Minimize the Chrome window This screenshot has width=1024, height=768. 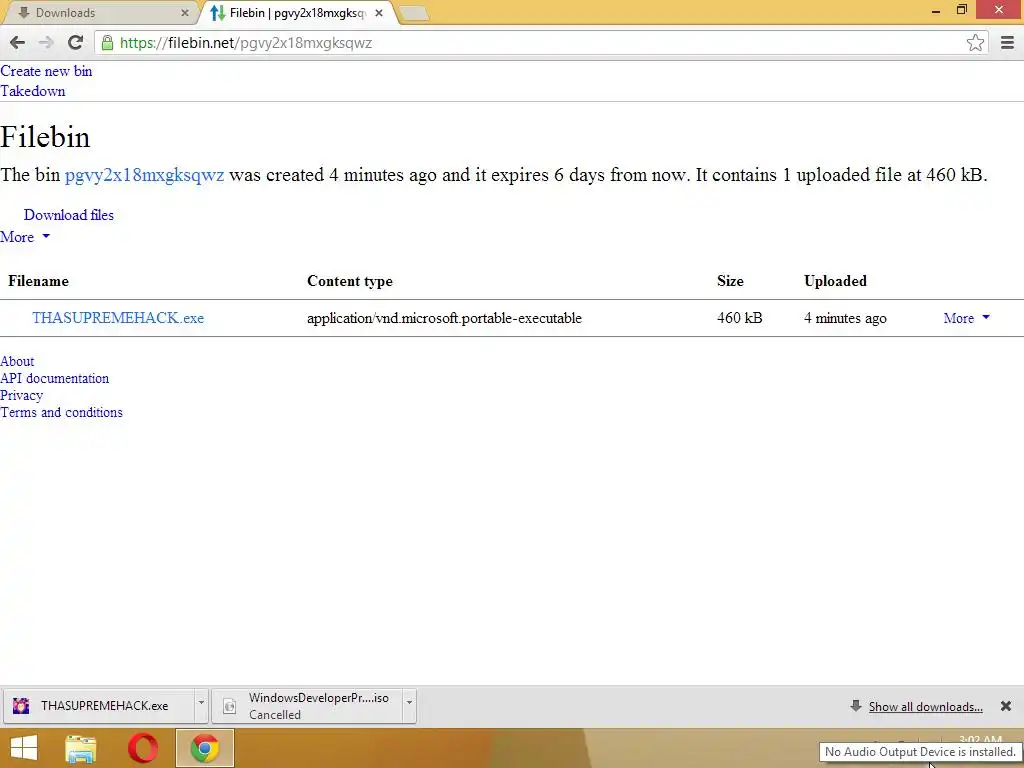(936, 10)
